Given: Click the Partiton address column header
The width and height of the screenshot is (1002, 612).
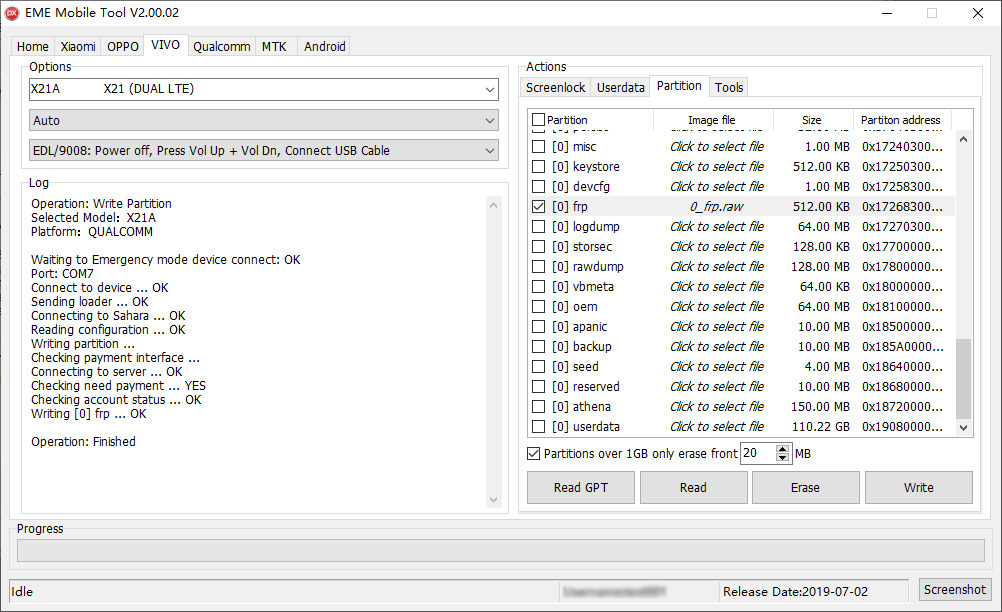Looking at the screenshot, I should pyautogui.click(x=901, y=120).
